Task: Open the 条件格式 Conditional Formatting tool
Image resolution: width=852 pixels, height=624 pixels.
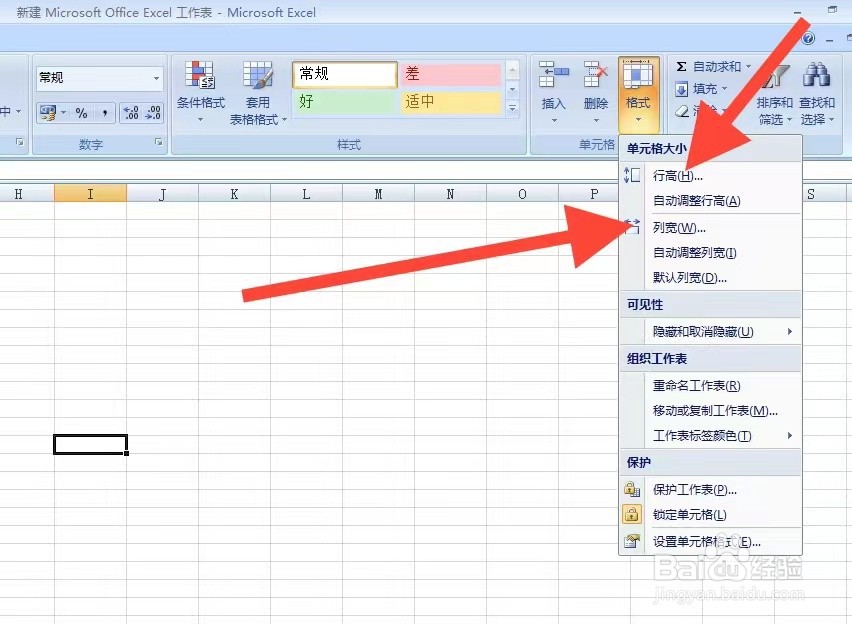Action: click(203, 88)
